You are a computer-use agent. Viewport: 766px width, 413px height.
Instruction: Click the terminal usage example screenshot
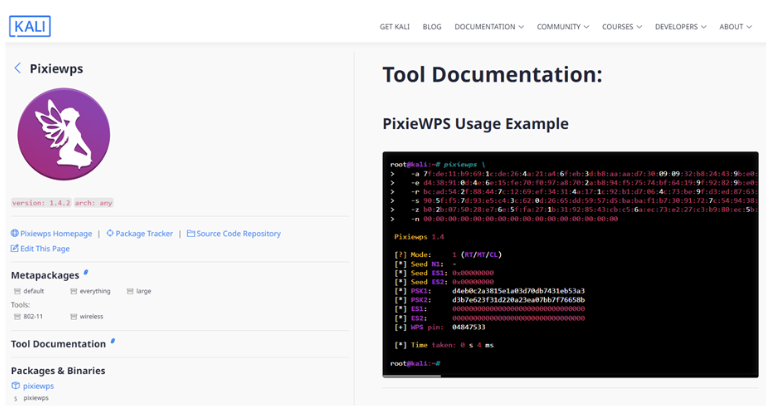570,264
